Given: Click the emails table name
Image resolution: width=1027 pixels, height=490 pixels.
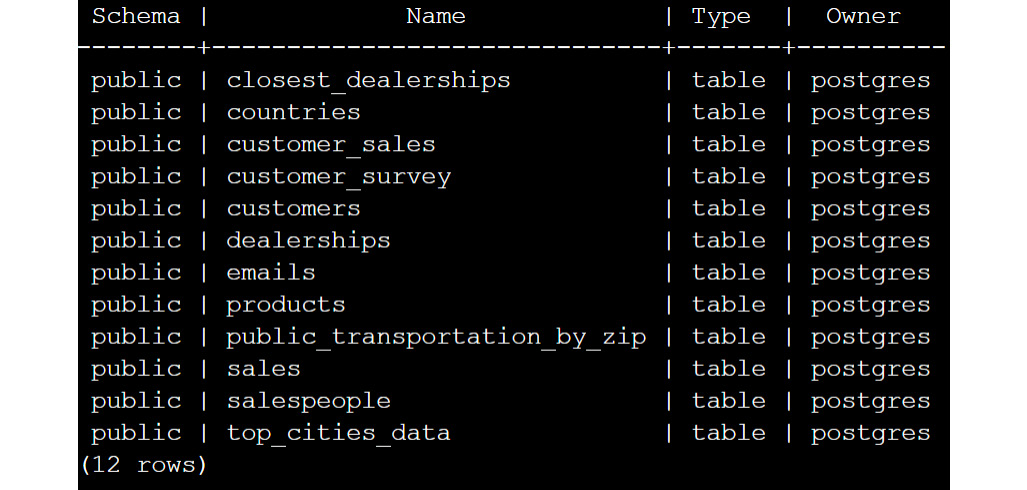Looking at the screenshot, I should (271, 273).
